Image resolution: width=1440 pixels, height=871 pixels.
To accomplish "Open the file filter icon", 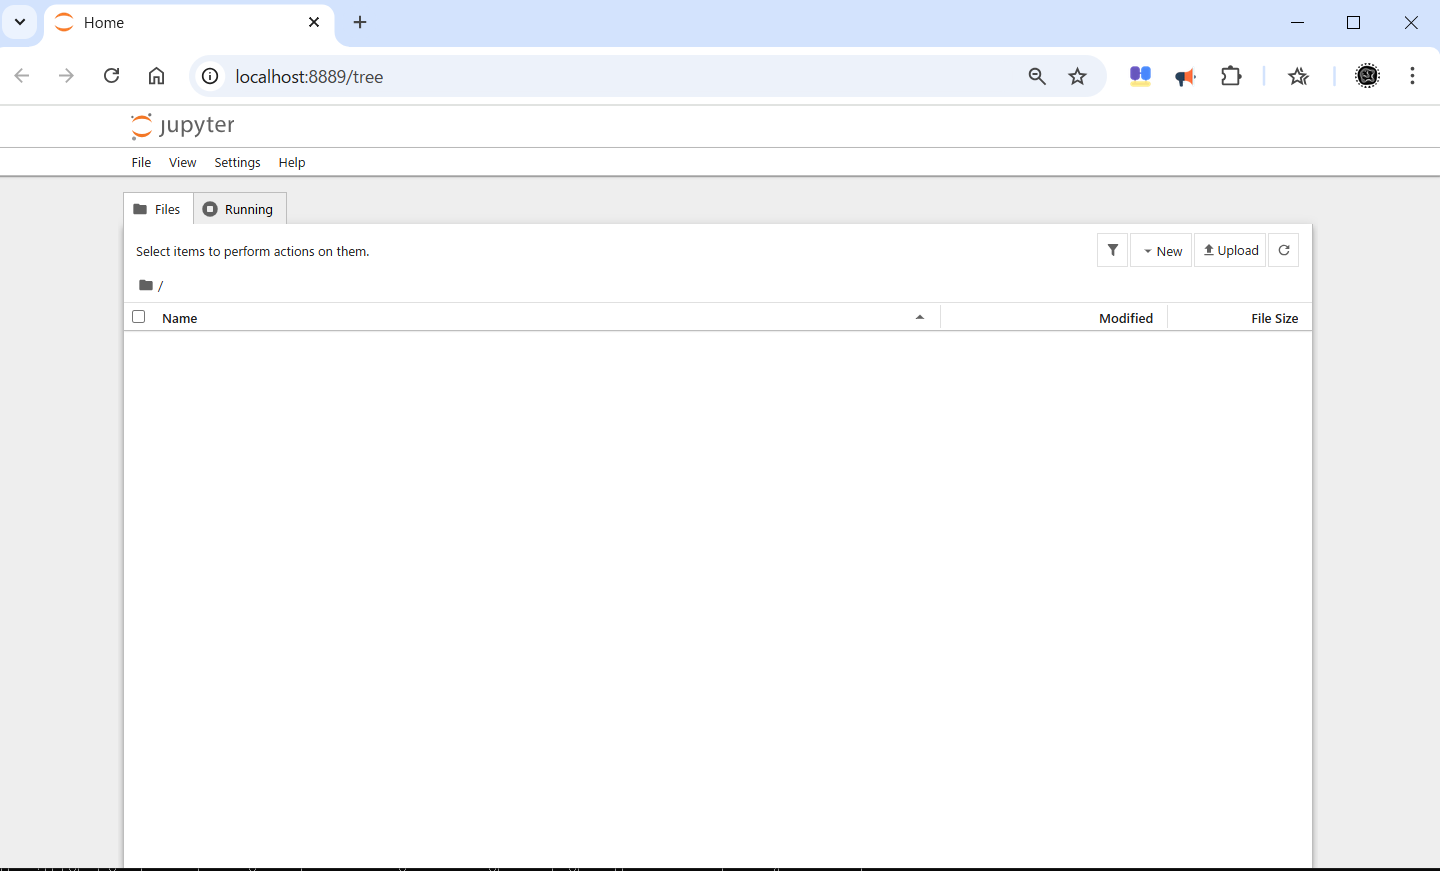I will [1112, 250].
